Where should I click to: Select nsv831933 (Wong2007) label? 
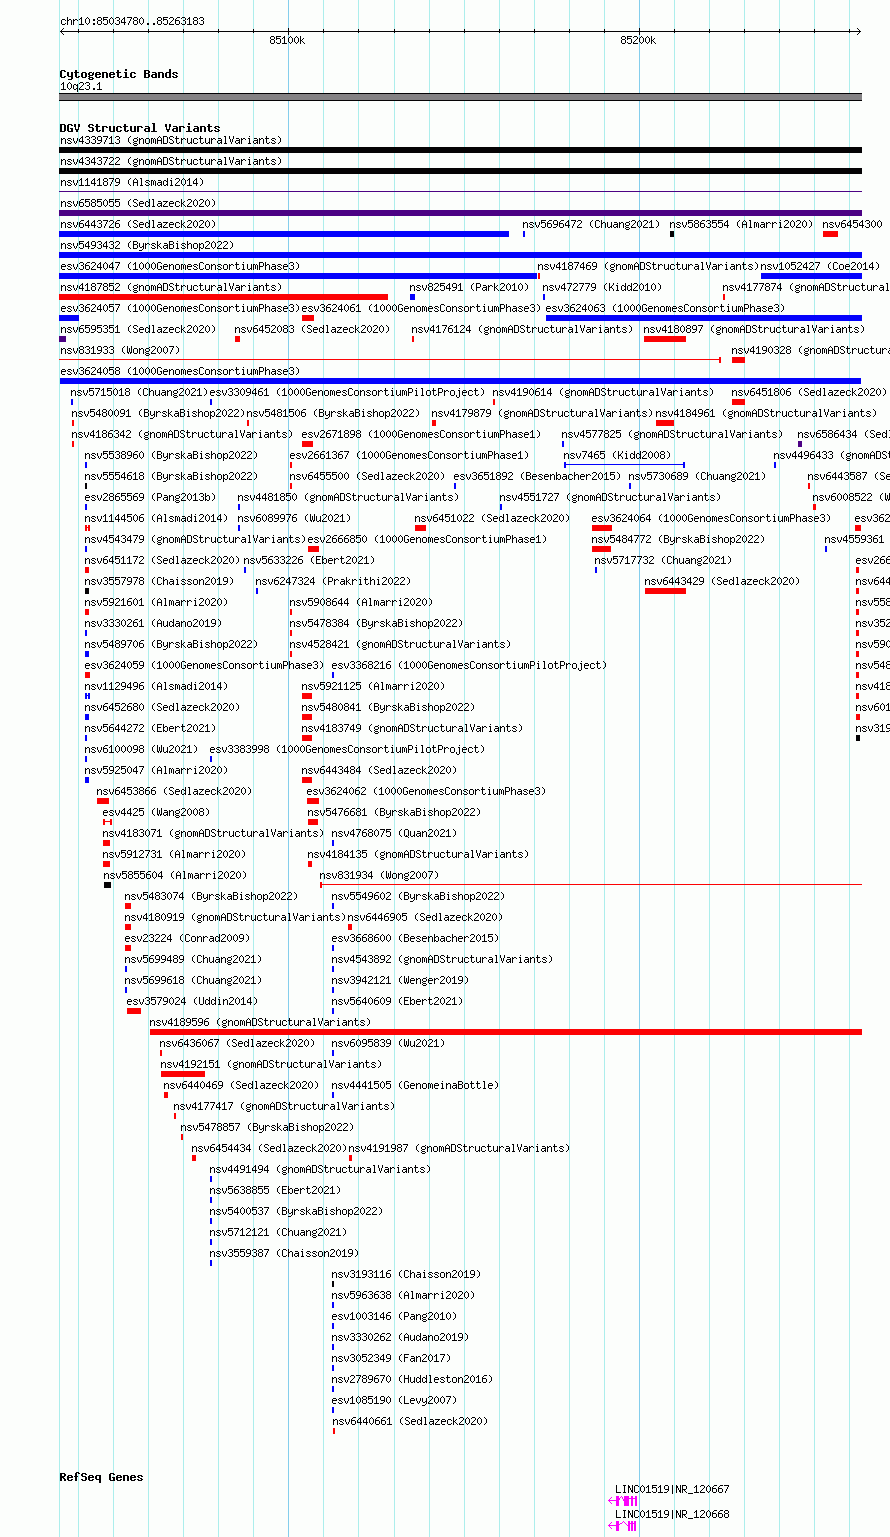click(x=120, y=351)
